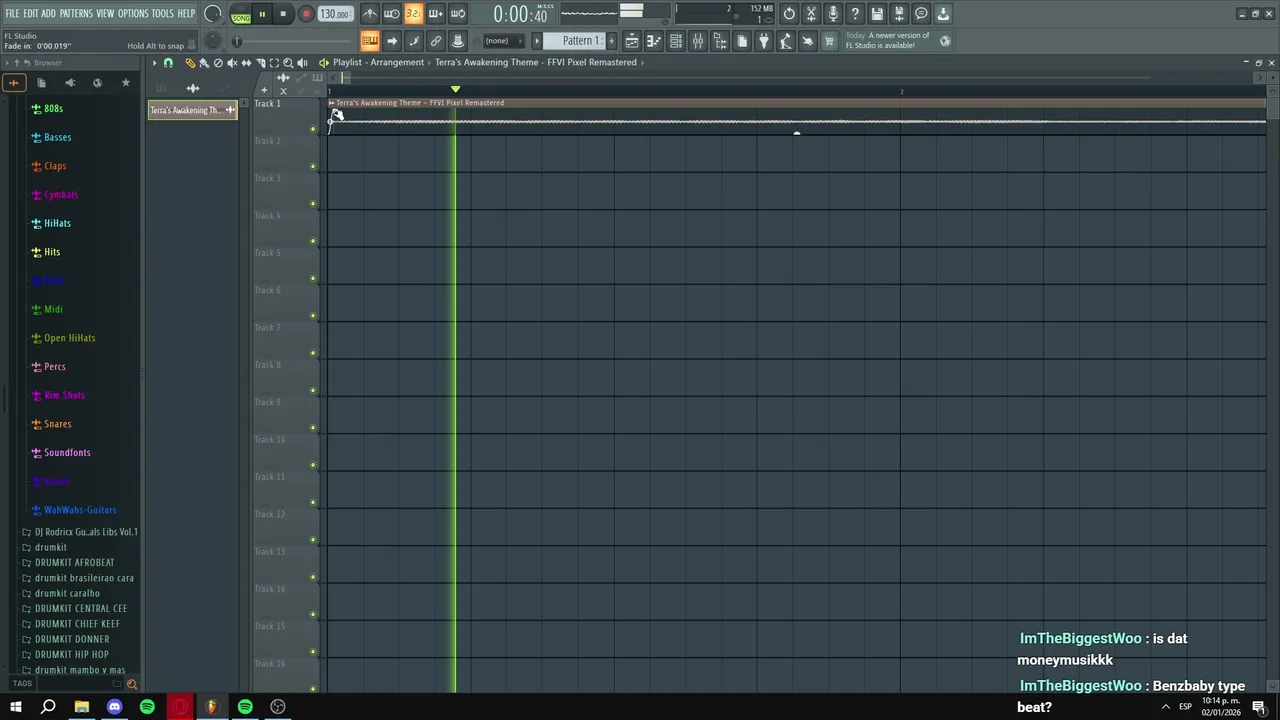Click the microphone recording icon
This screenshot has height=720, width=1280.
[x=833, y=14]
